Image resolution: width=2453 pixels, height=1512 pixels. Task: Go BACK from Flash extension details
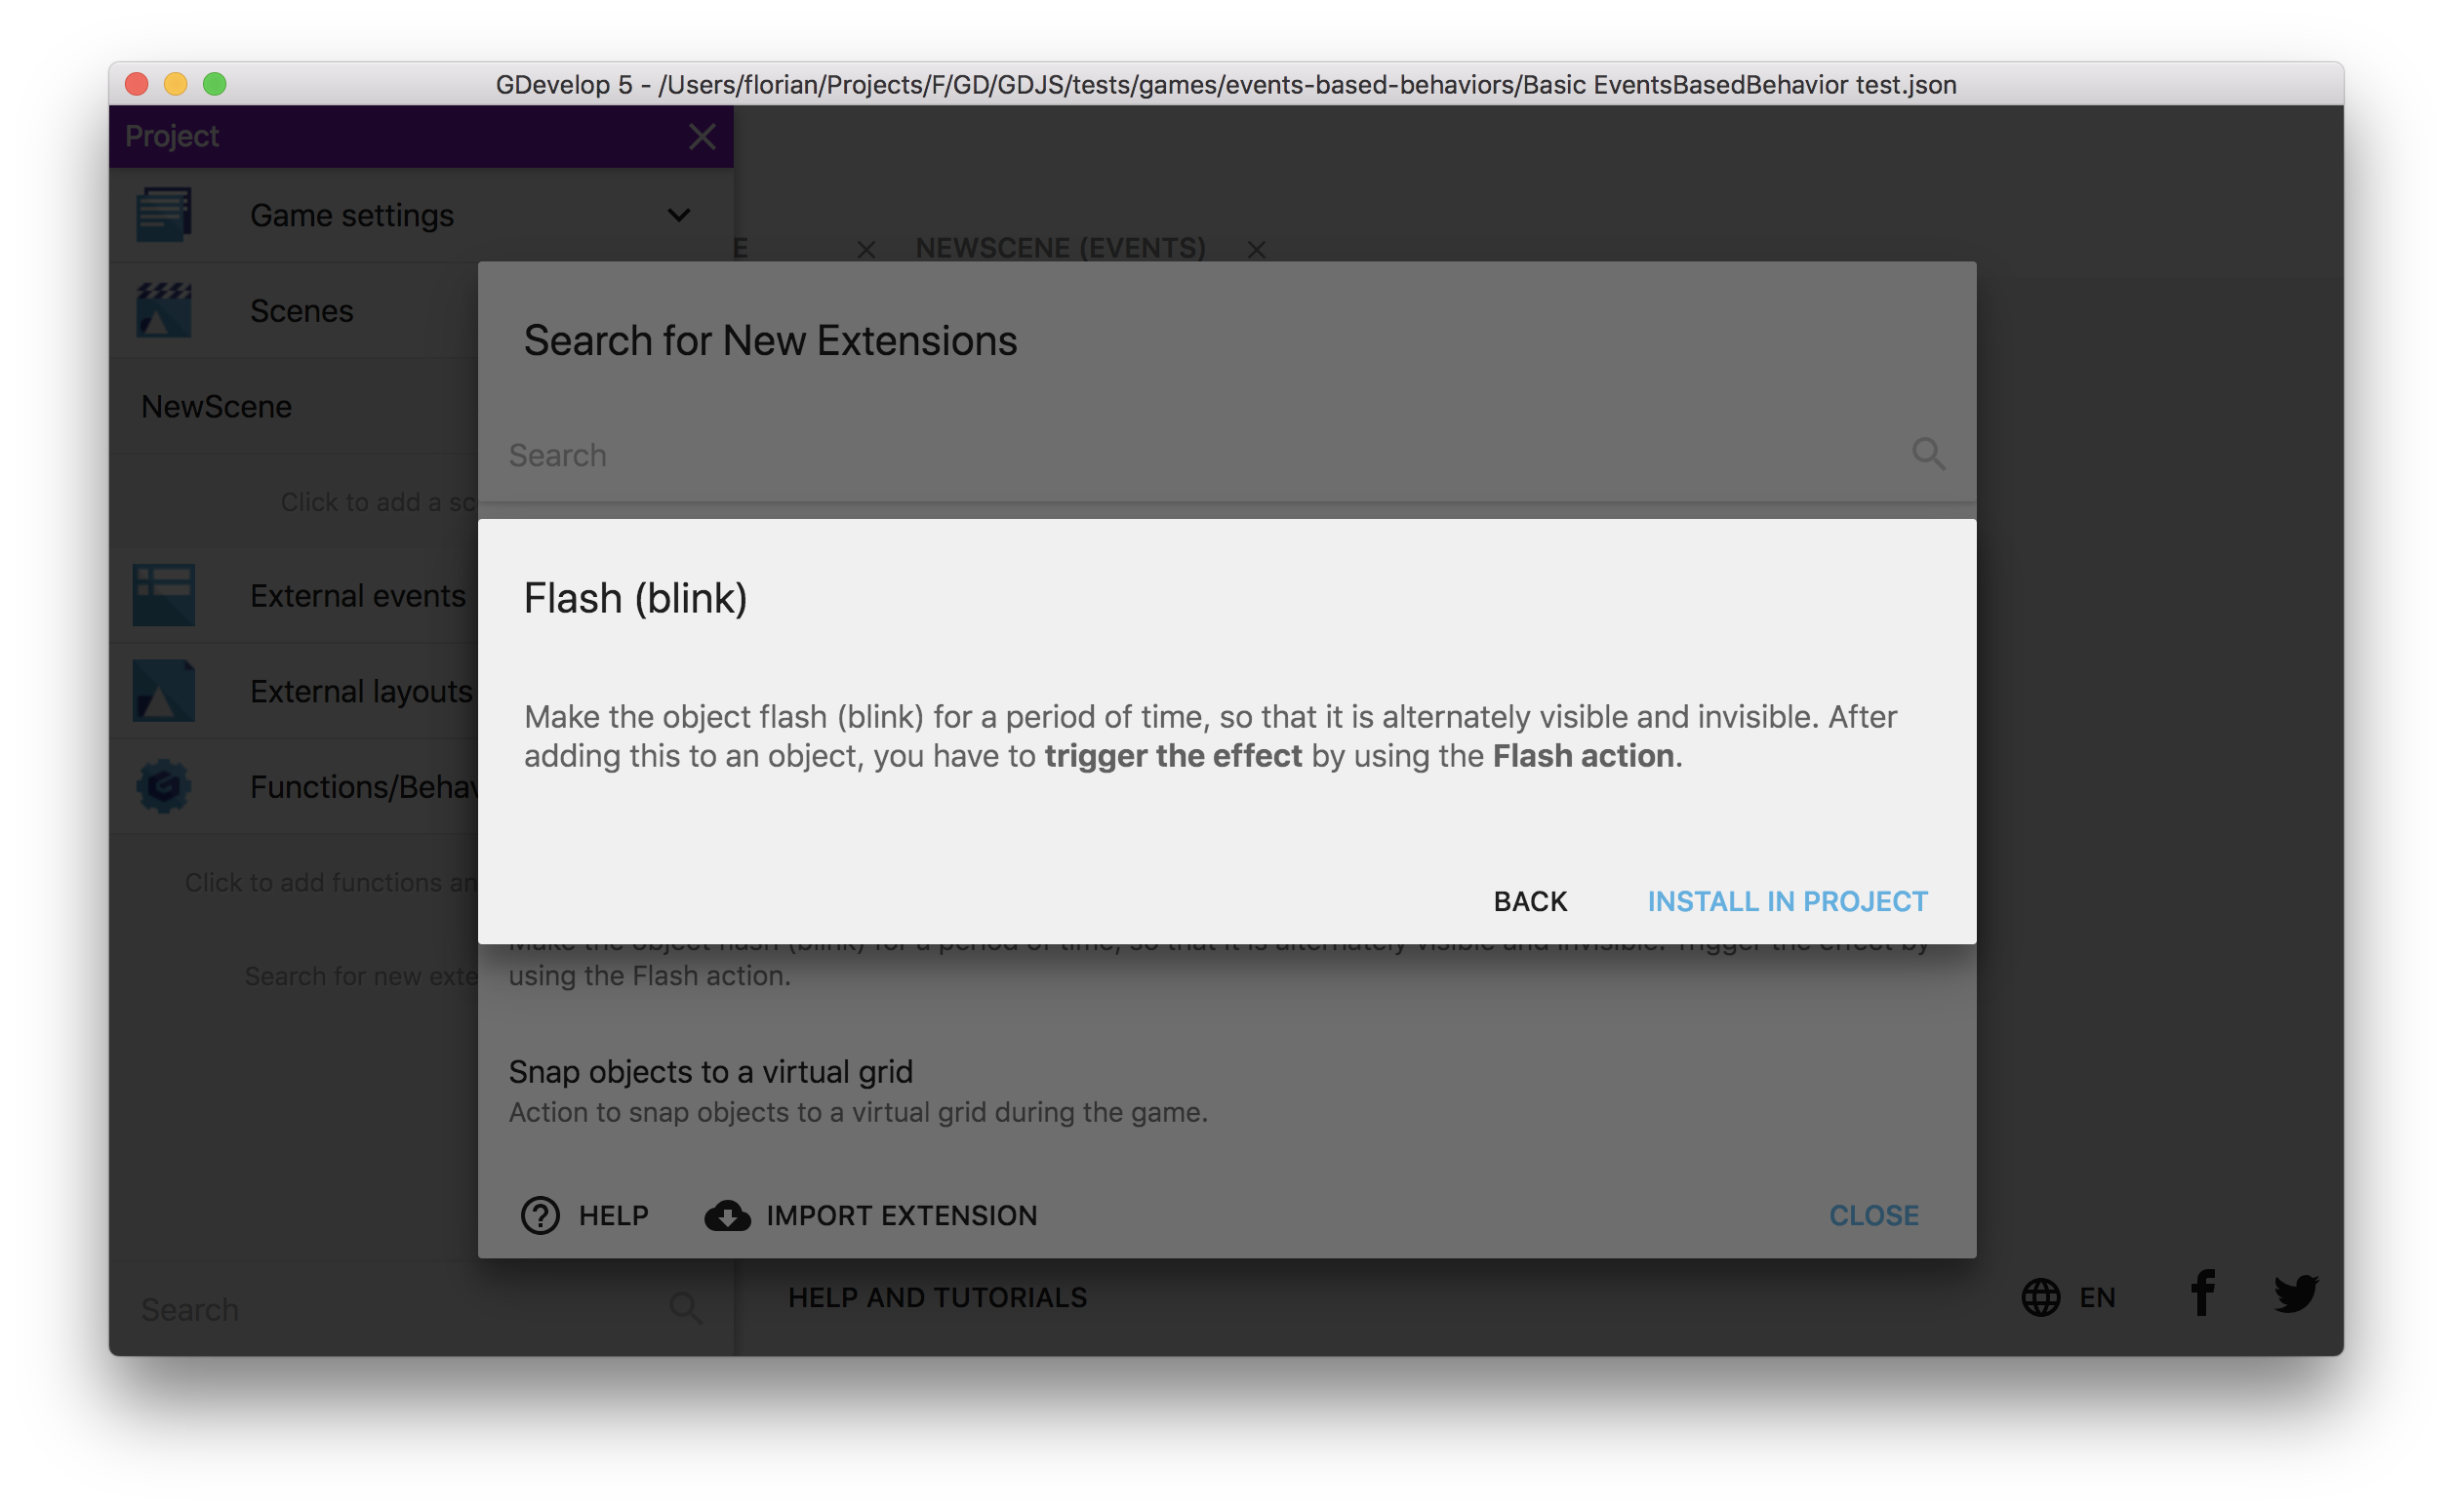1530,901
